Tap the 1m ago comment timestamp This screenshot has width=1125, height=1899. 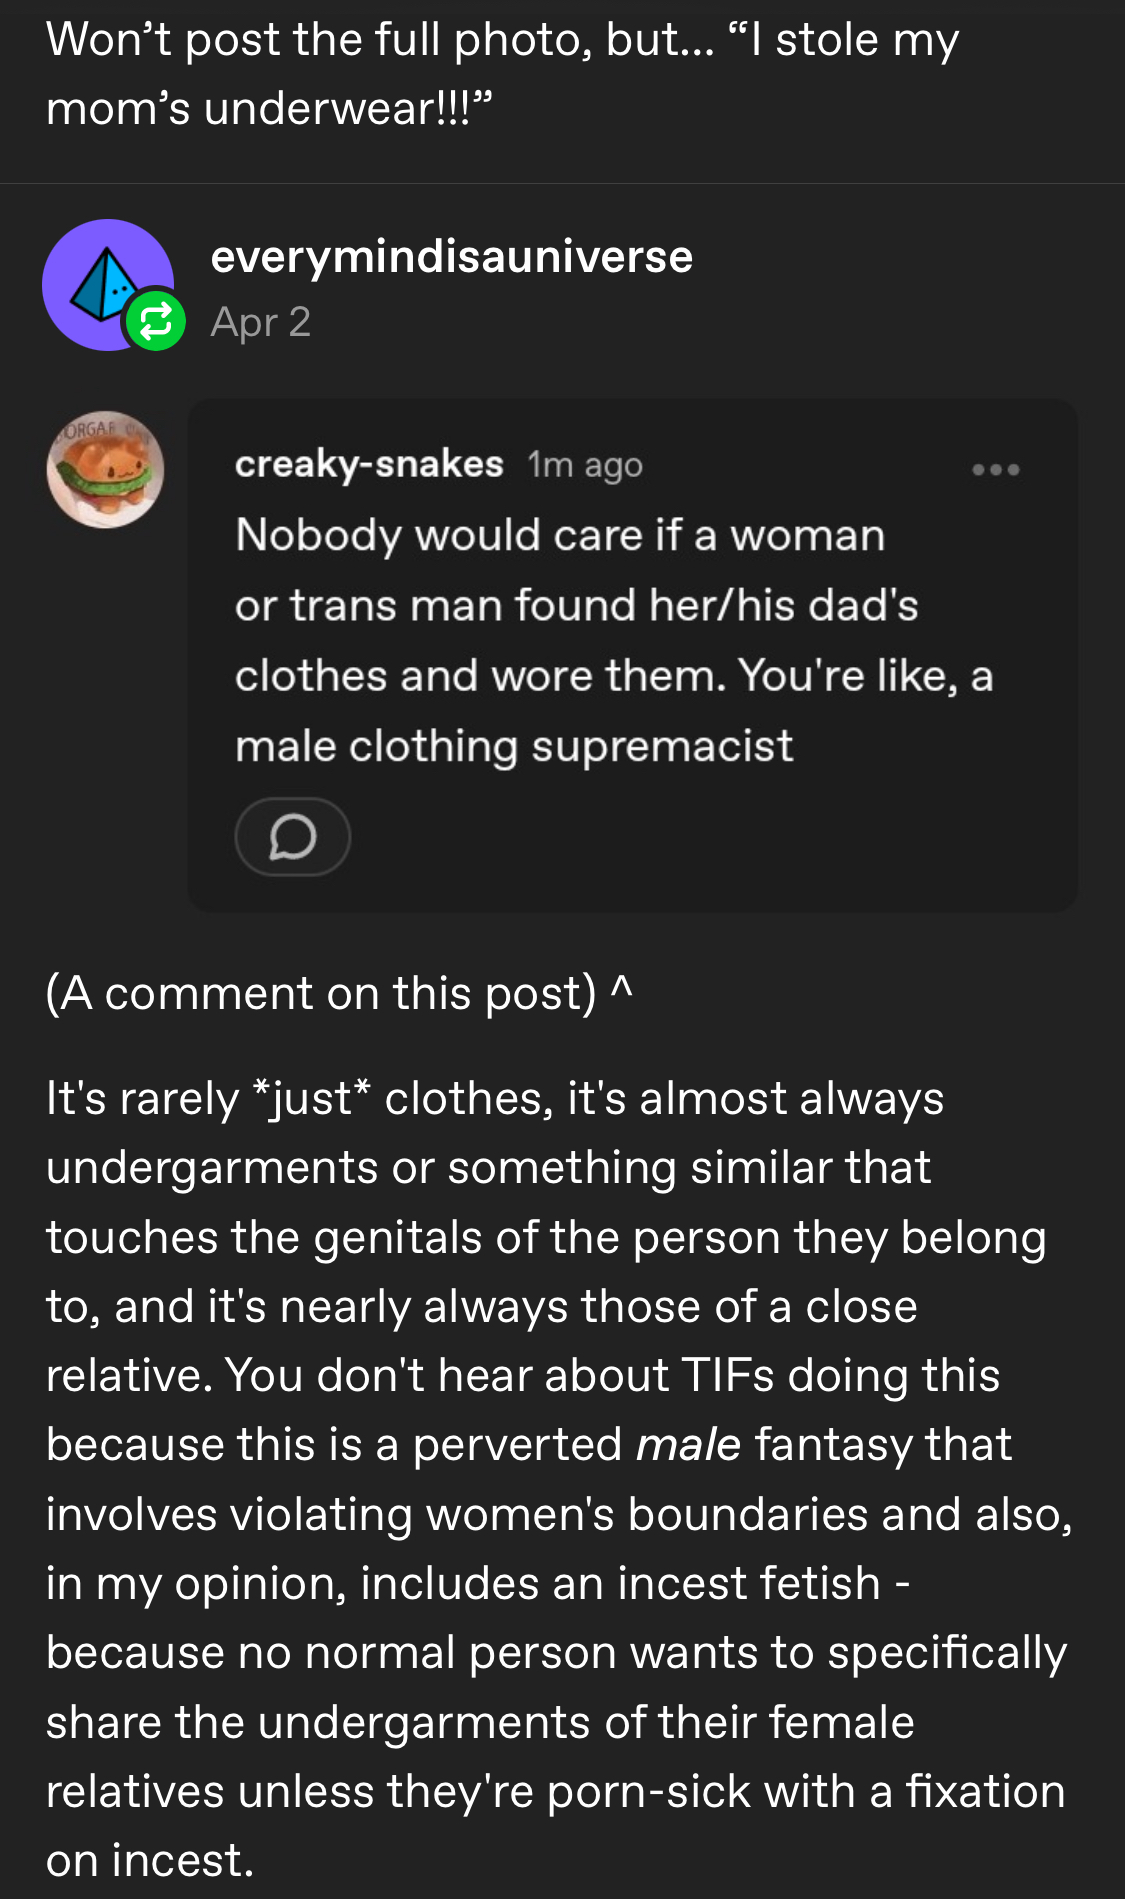[585, 465]
